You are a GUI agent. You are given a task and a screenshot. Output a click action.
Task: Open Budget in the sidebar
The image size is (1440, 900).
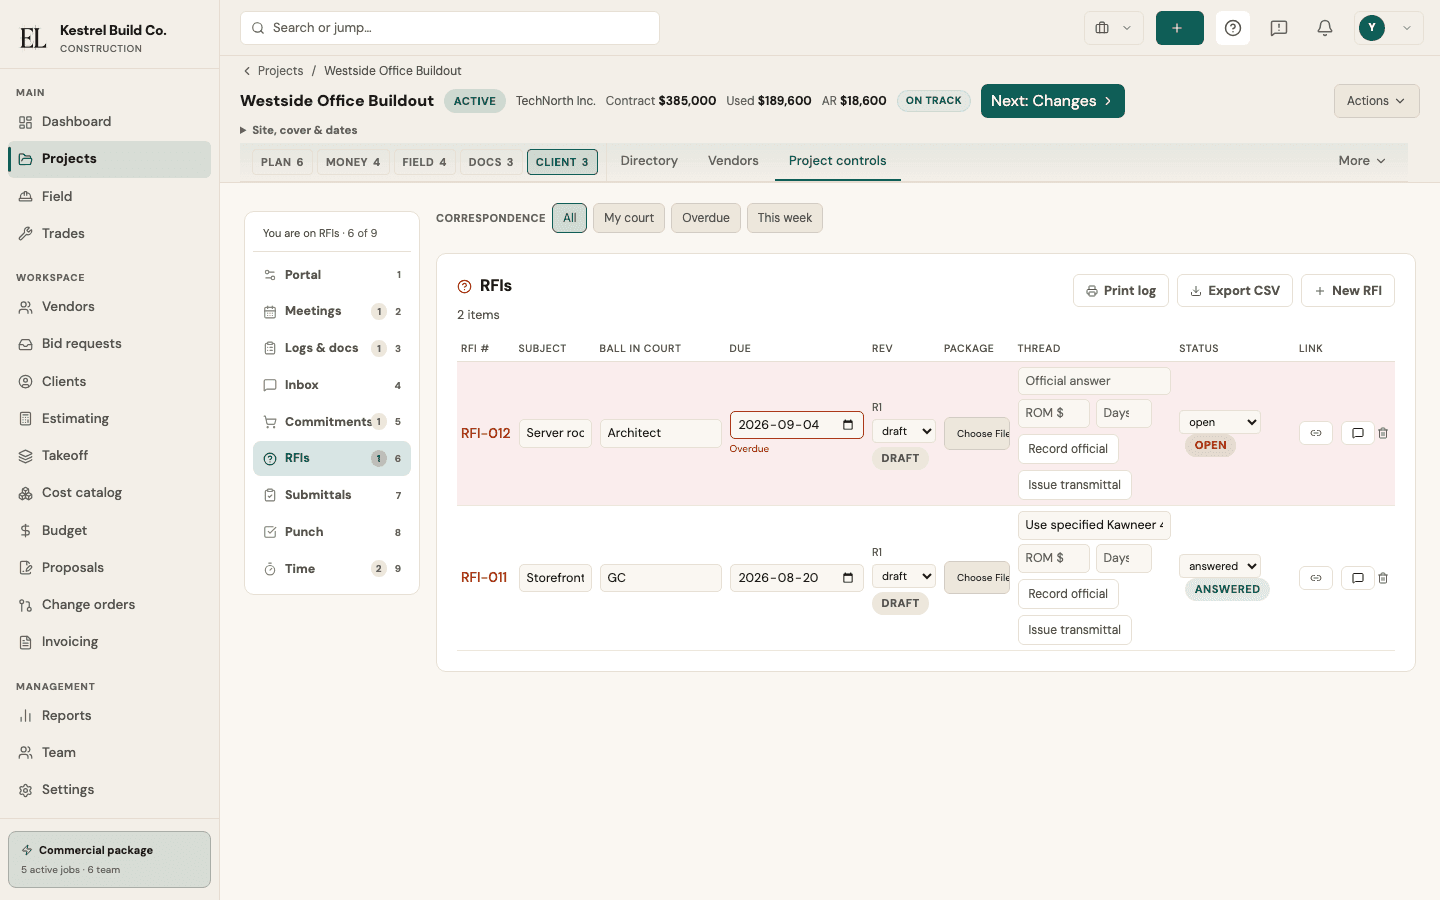[x=109, y=531]
